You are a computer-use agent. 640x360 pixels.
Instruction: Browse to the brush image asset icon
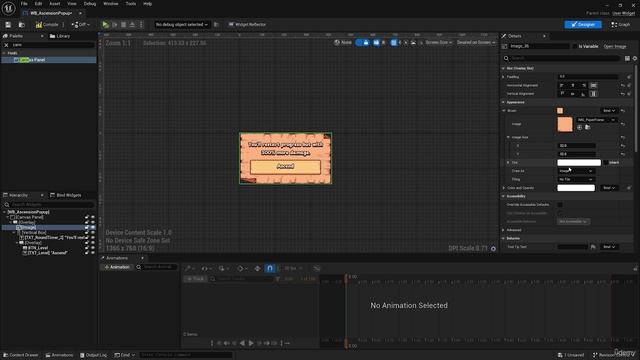(x=587, y=128)
